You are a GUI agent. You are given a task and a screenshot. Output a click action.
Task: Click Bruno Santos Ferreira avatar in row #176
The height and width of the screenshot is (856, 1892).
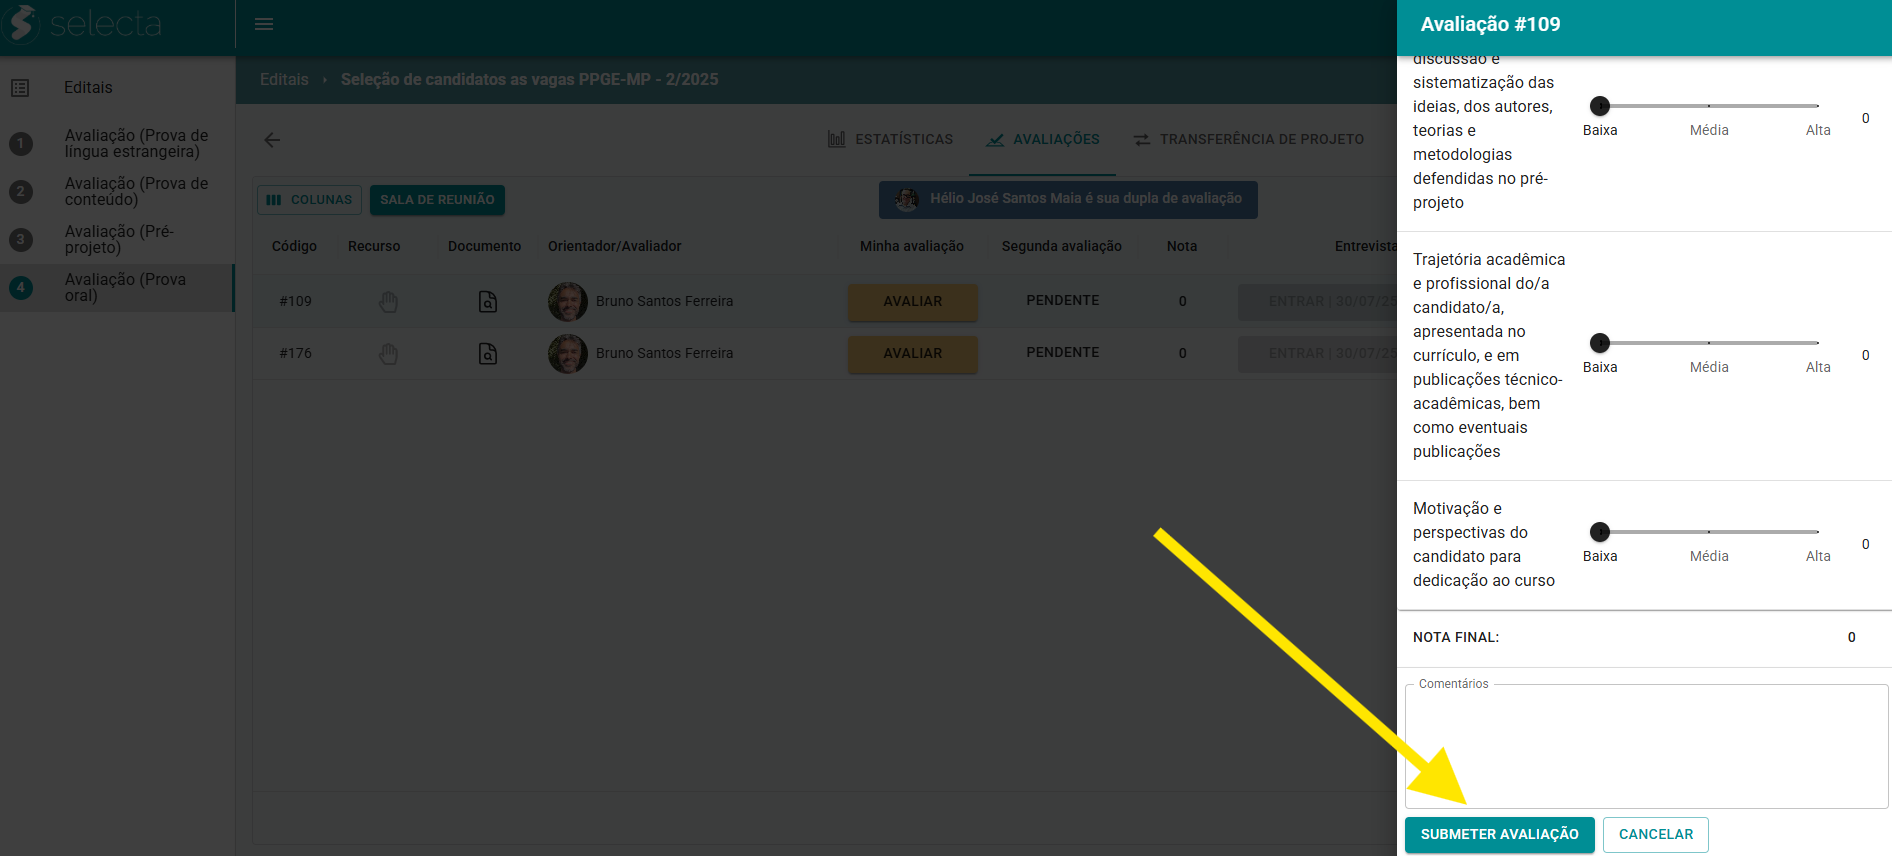568,353
